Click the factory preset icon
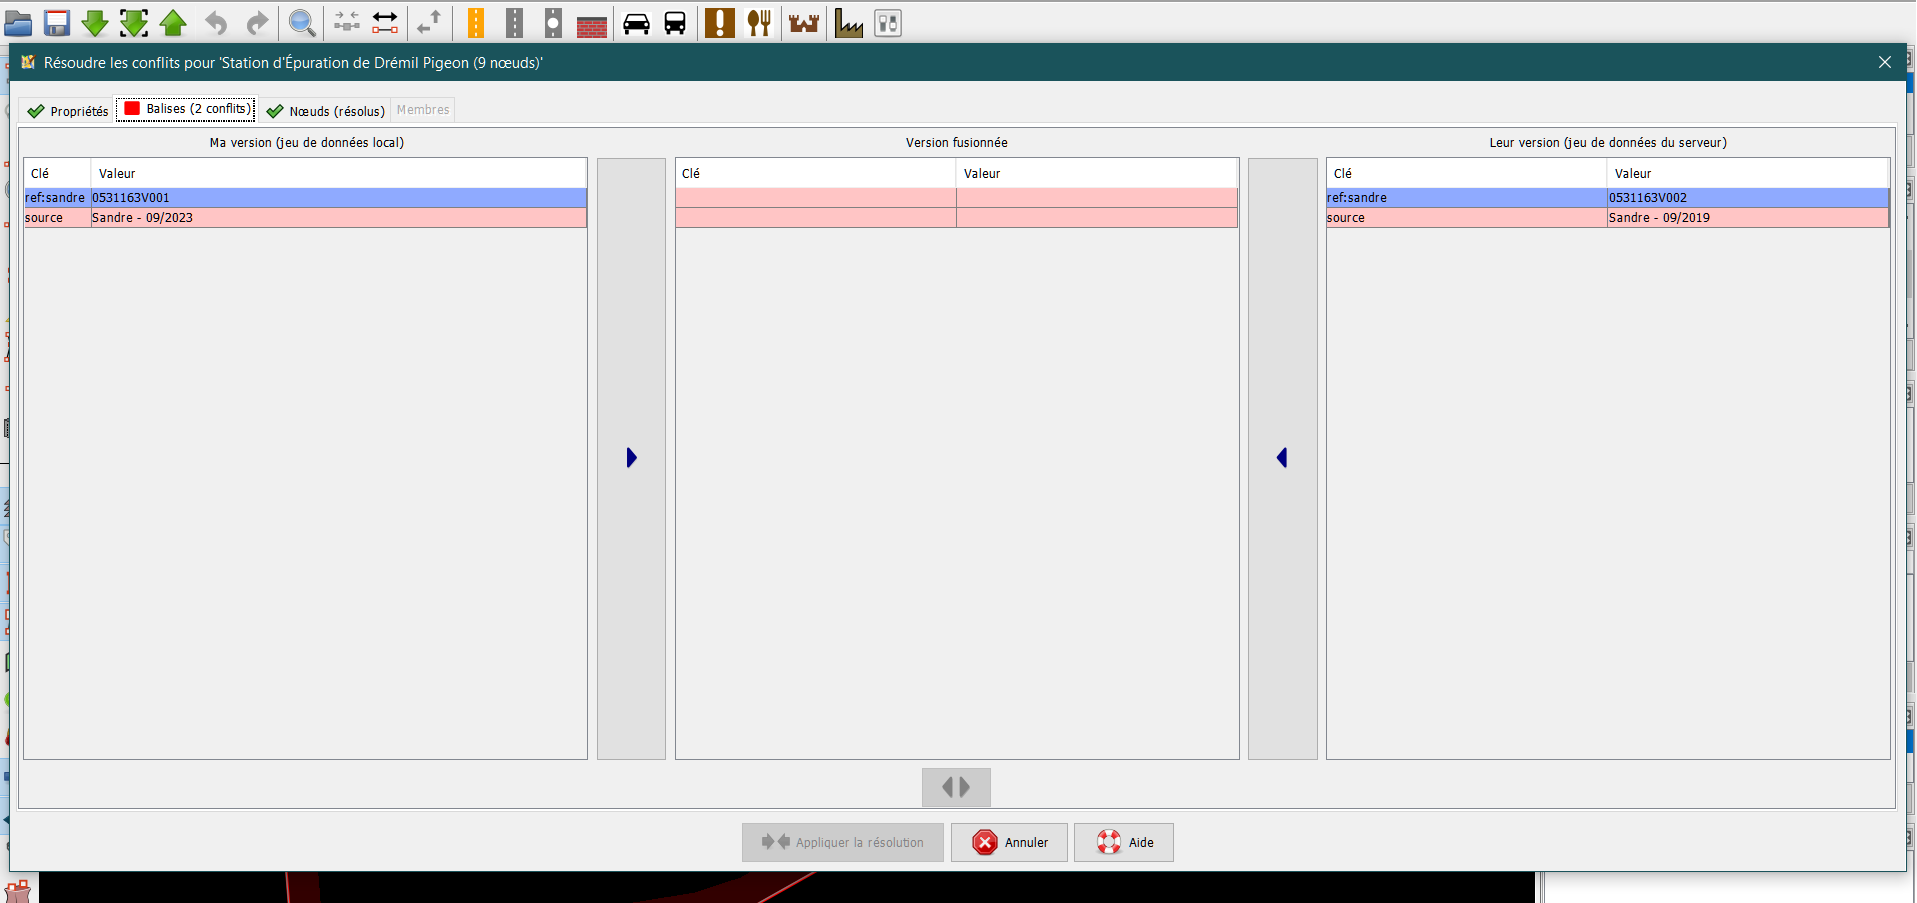The width and height of the screenshot is (1917, 903). coord(848,23)
